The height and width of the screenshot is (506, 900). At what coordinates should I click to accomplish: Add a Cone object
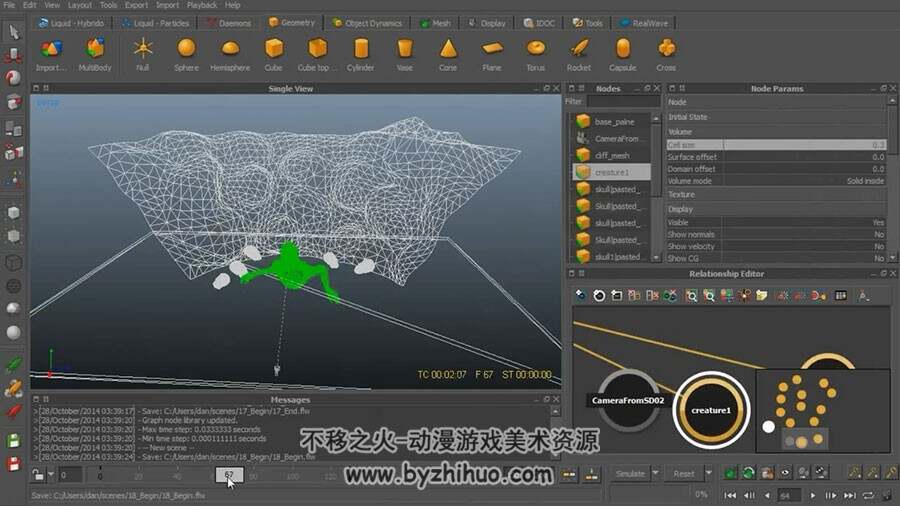point(448,49)
